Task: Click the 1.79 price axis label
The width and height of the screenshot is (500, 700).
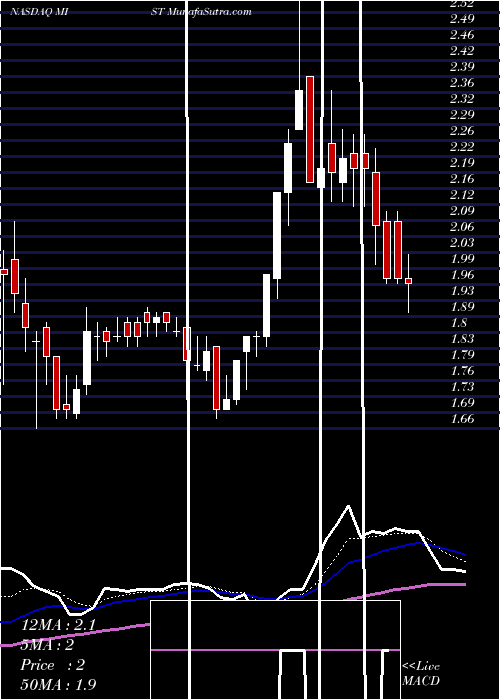Action: [462, 355]
